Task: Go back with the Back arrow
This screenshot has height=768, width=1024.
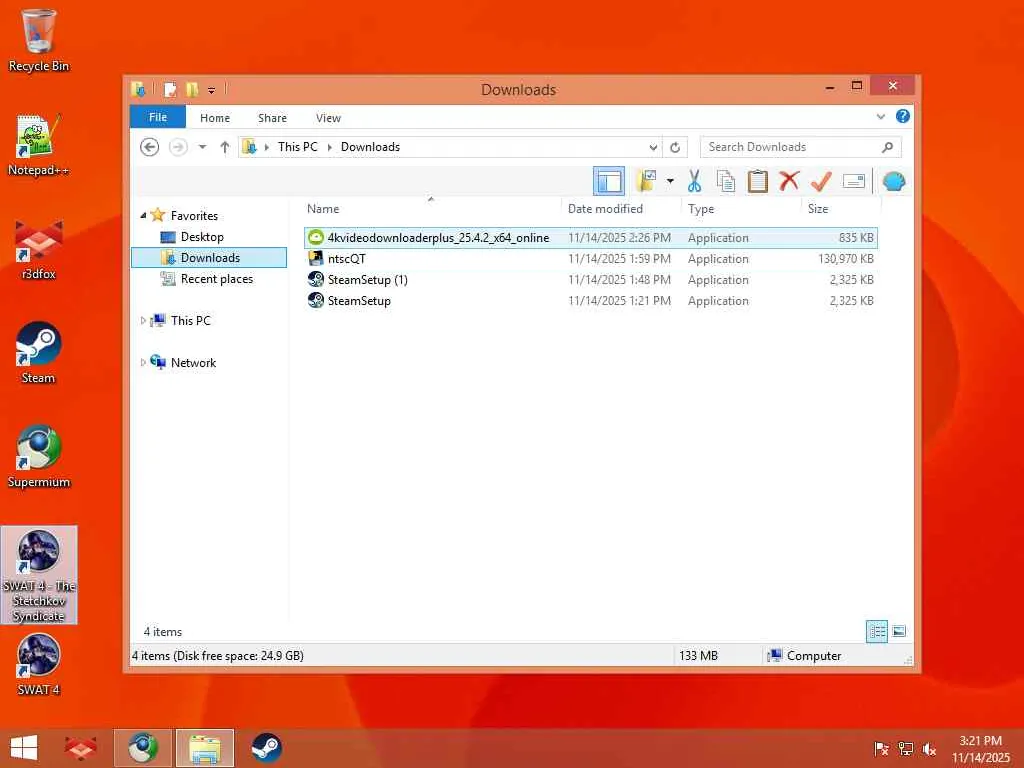Action: 150,147
